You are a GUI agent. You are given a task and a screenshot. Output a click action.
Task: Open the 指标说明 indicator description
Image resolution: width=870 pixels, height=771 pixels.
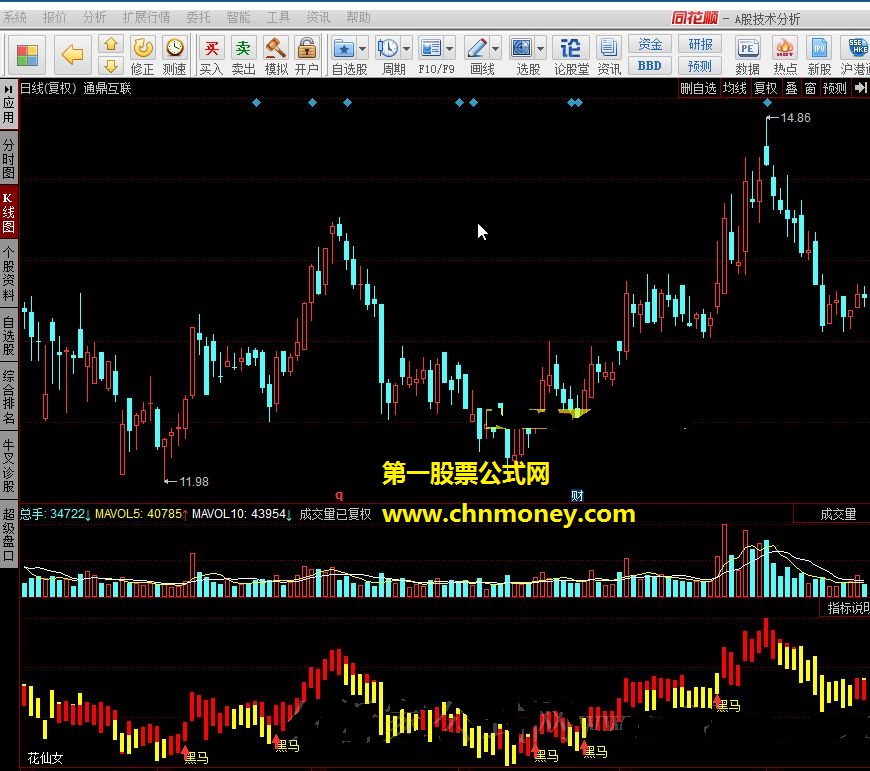(x=846, y=607)
